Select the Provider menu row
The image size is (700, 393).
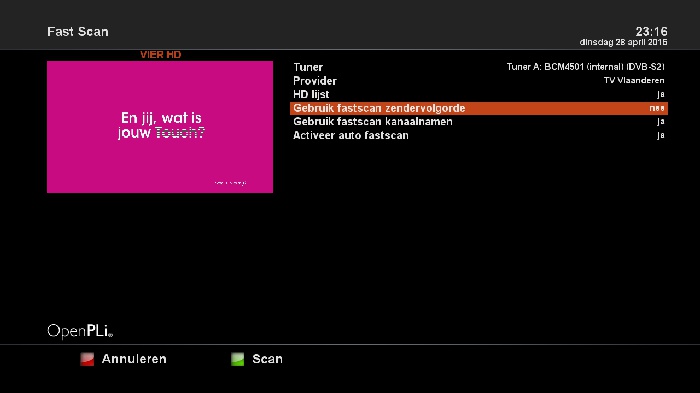click(x=479, y=81)
